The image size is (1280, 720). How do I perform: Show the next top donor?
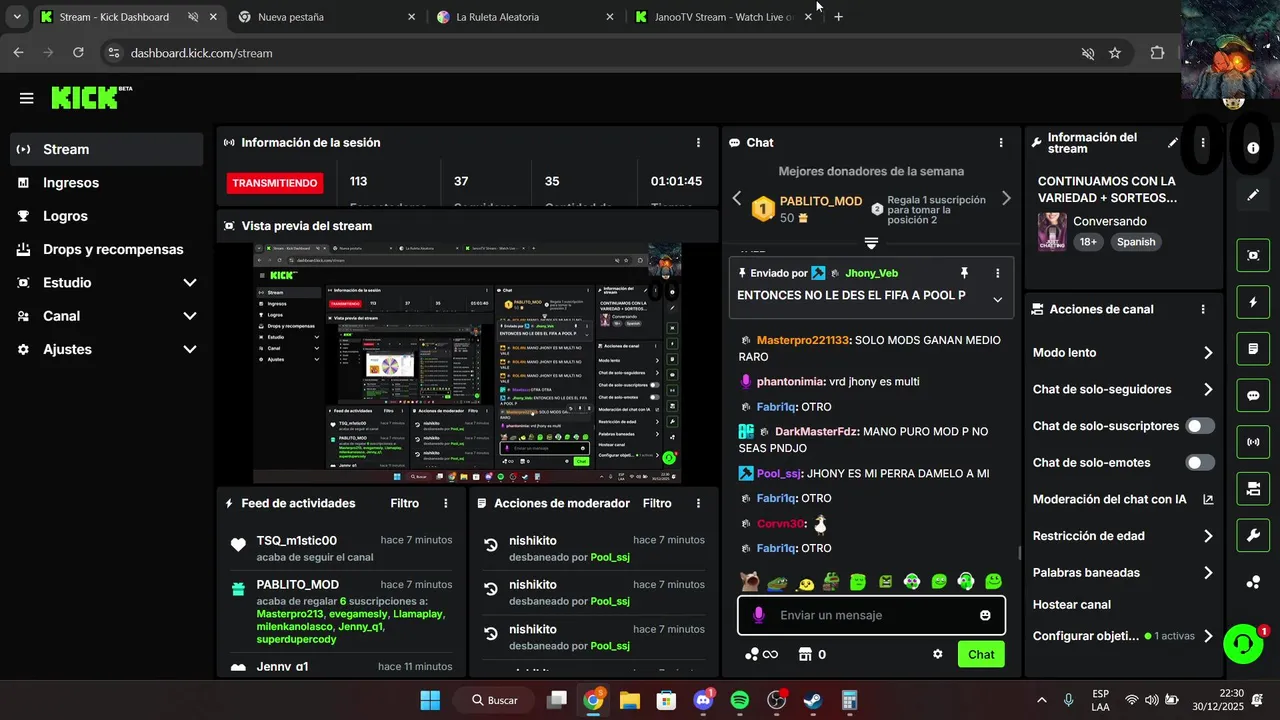(1006, 198)
